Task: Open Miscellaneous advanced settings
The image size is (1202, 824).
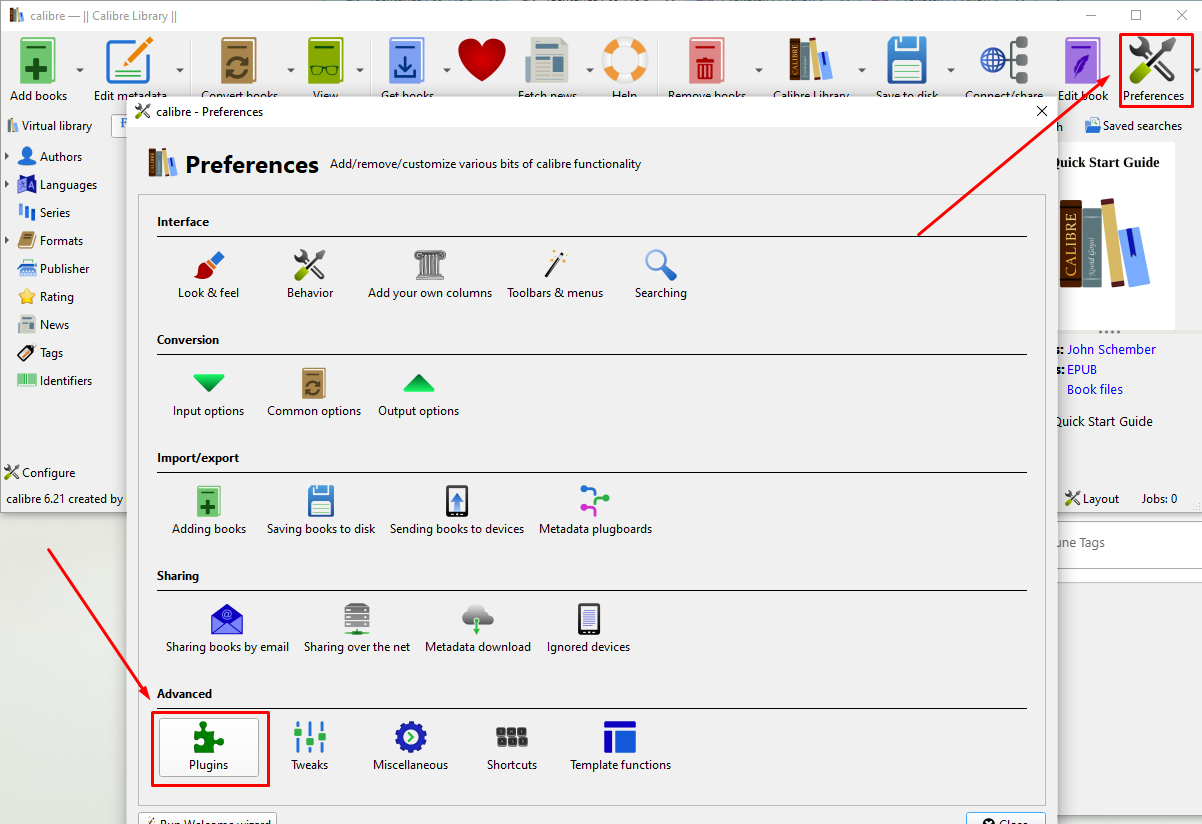Action: click(x=410, y=747)
